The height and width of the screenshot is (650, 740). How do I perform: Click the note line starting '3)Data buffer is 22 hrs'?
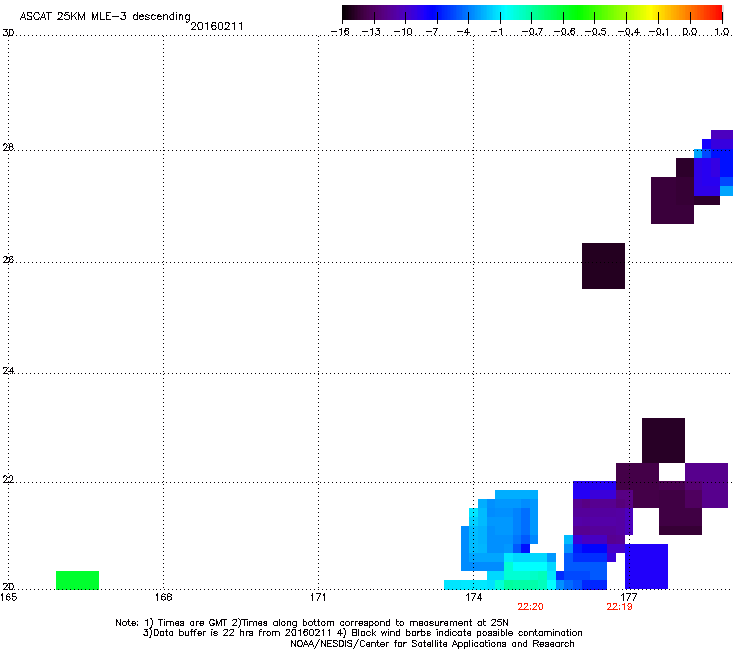[362, 633]
